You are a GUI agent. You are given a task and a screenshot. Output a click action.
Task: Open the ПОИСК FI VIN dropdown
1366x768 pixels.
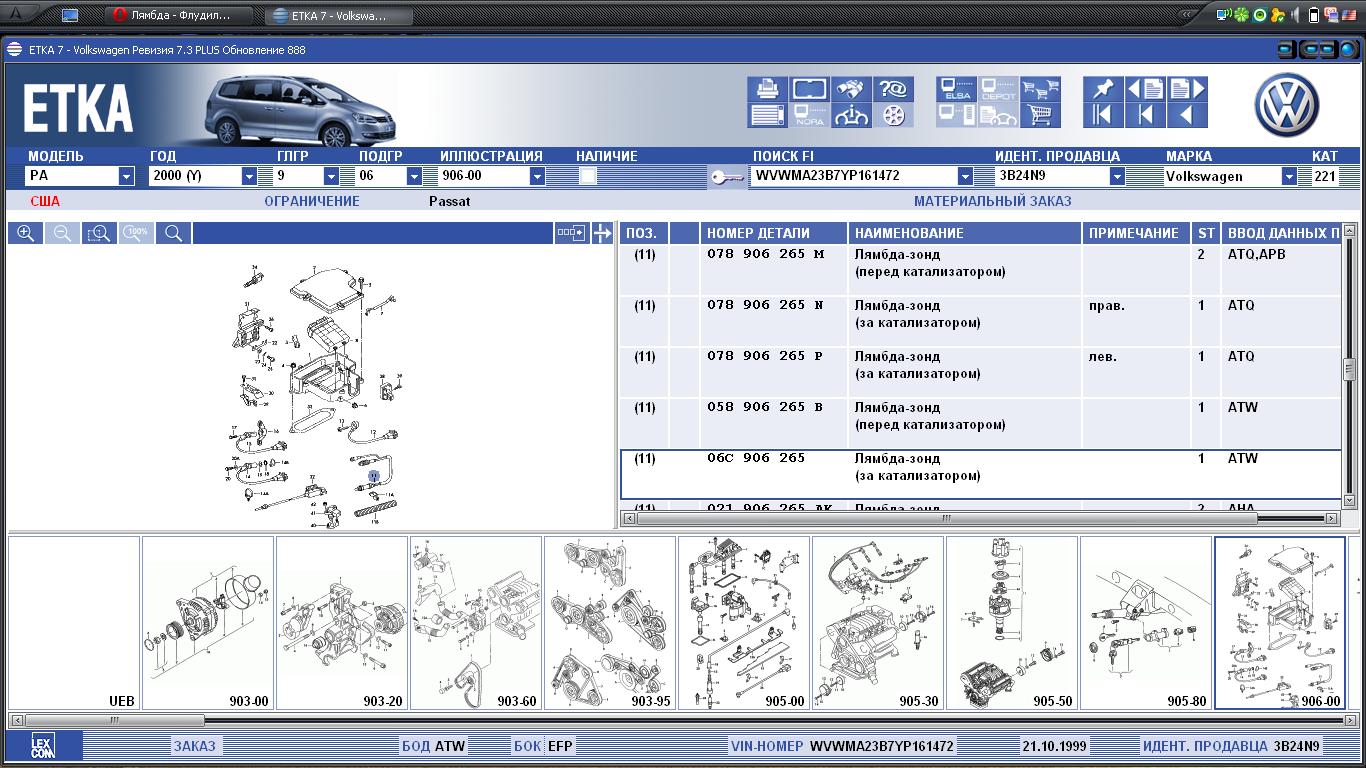(965, 176)
